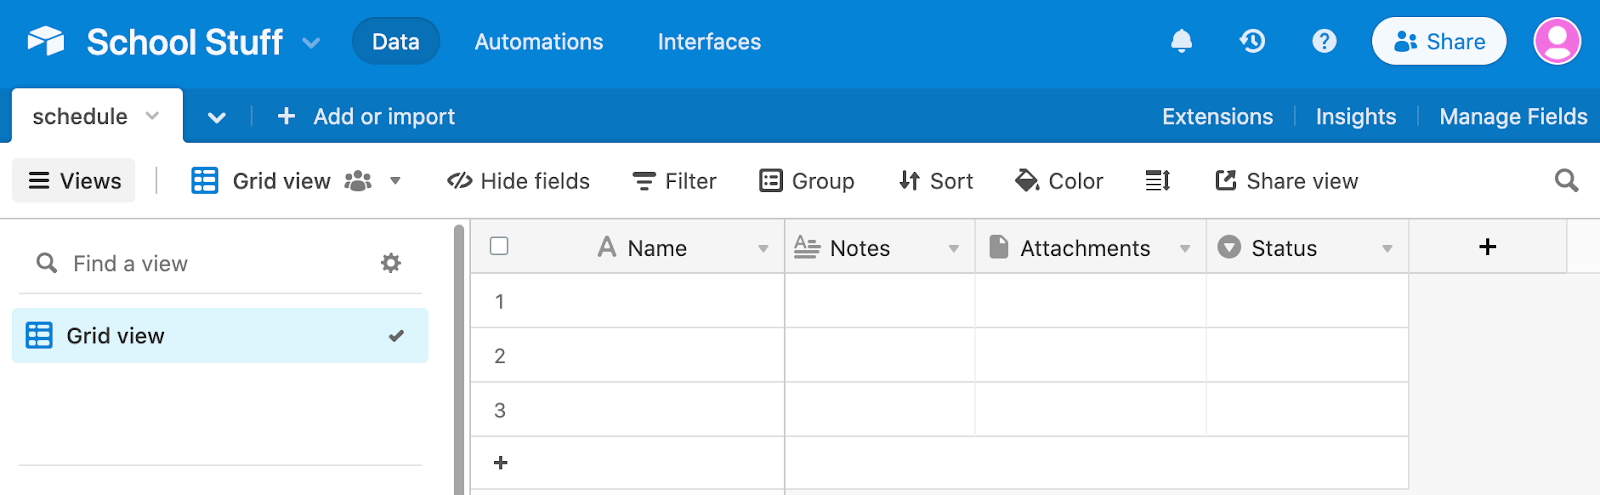Click the row height icon
This screenshot has width=1600, height=495.
[1158, 181]
